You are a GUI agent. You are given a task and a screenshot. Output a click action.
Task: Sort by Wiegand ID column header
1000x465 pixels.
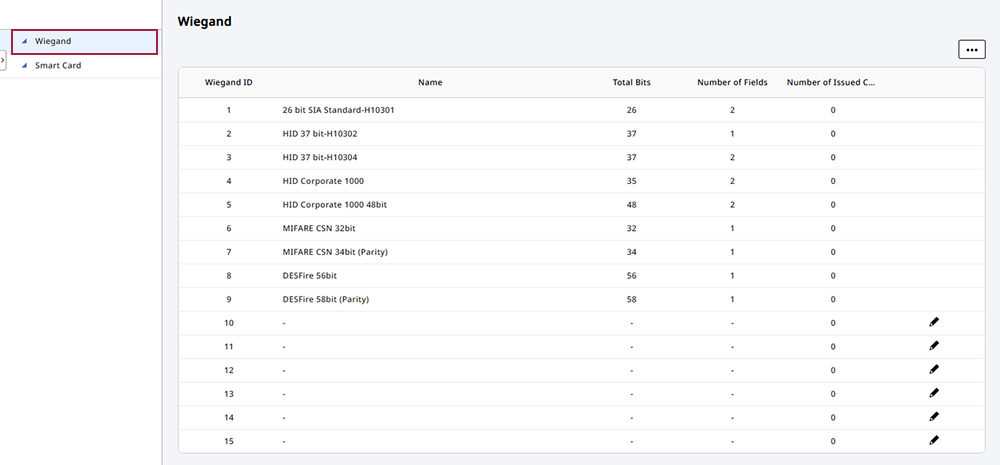[x=228, y=82]
